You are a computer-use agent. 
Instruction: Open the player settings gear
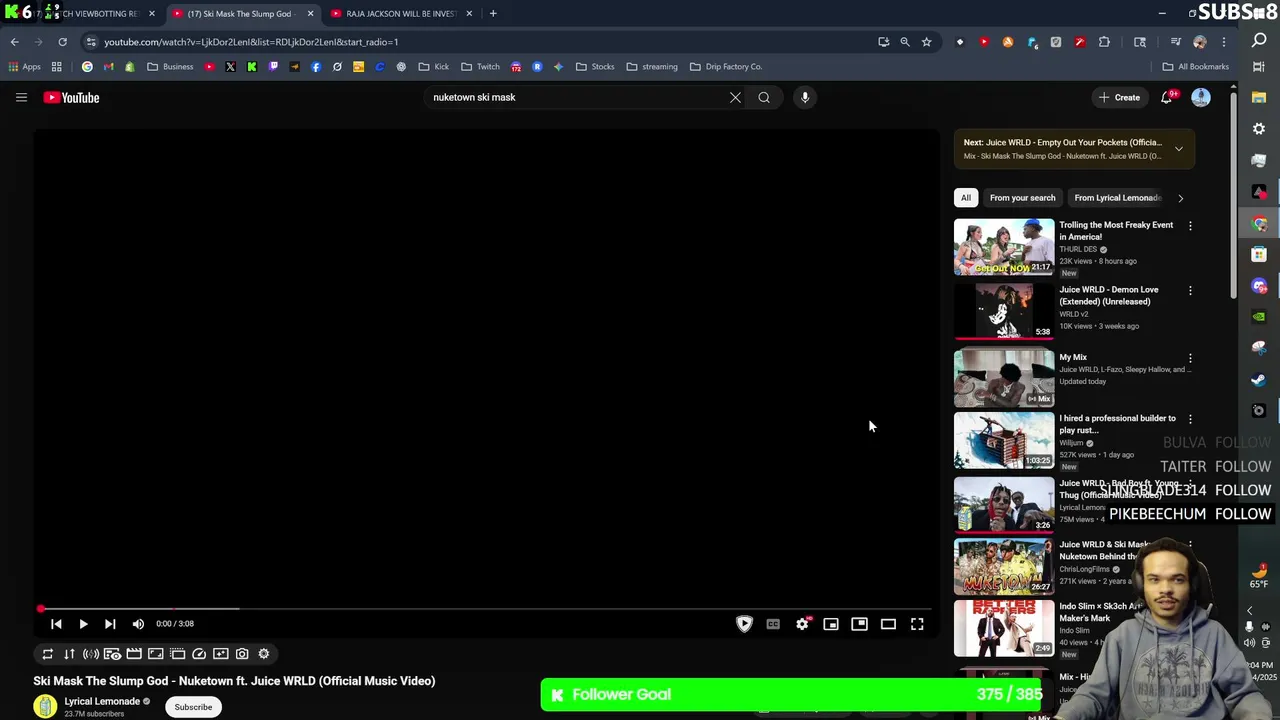[802, 624]
